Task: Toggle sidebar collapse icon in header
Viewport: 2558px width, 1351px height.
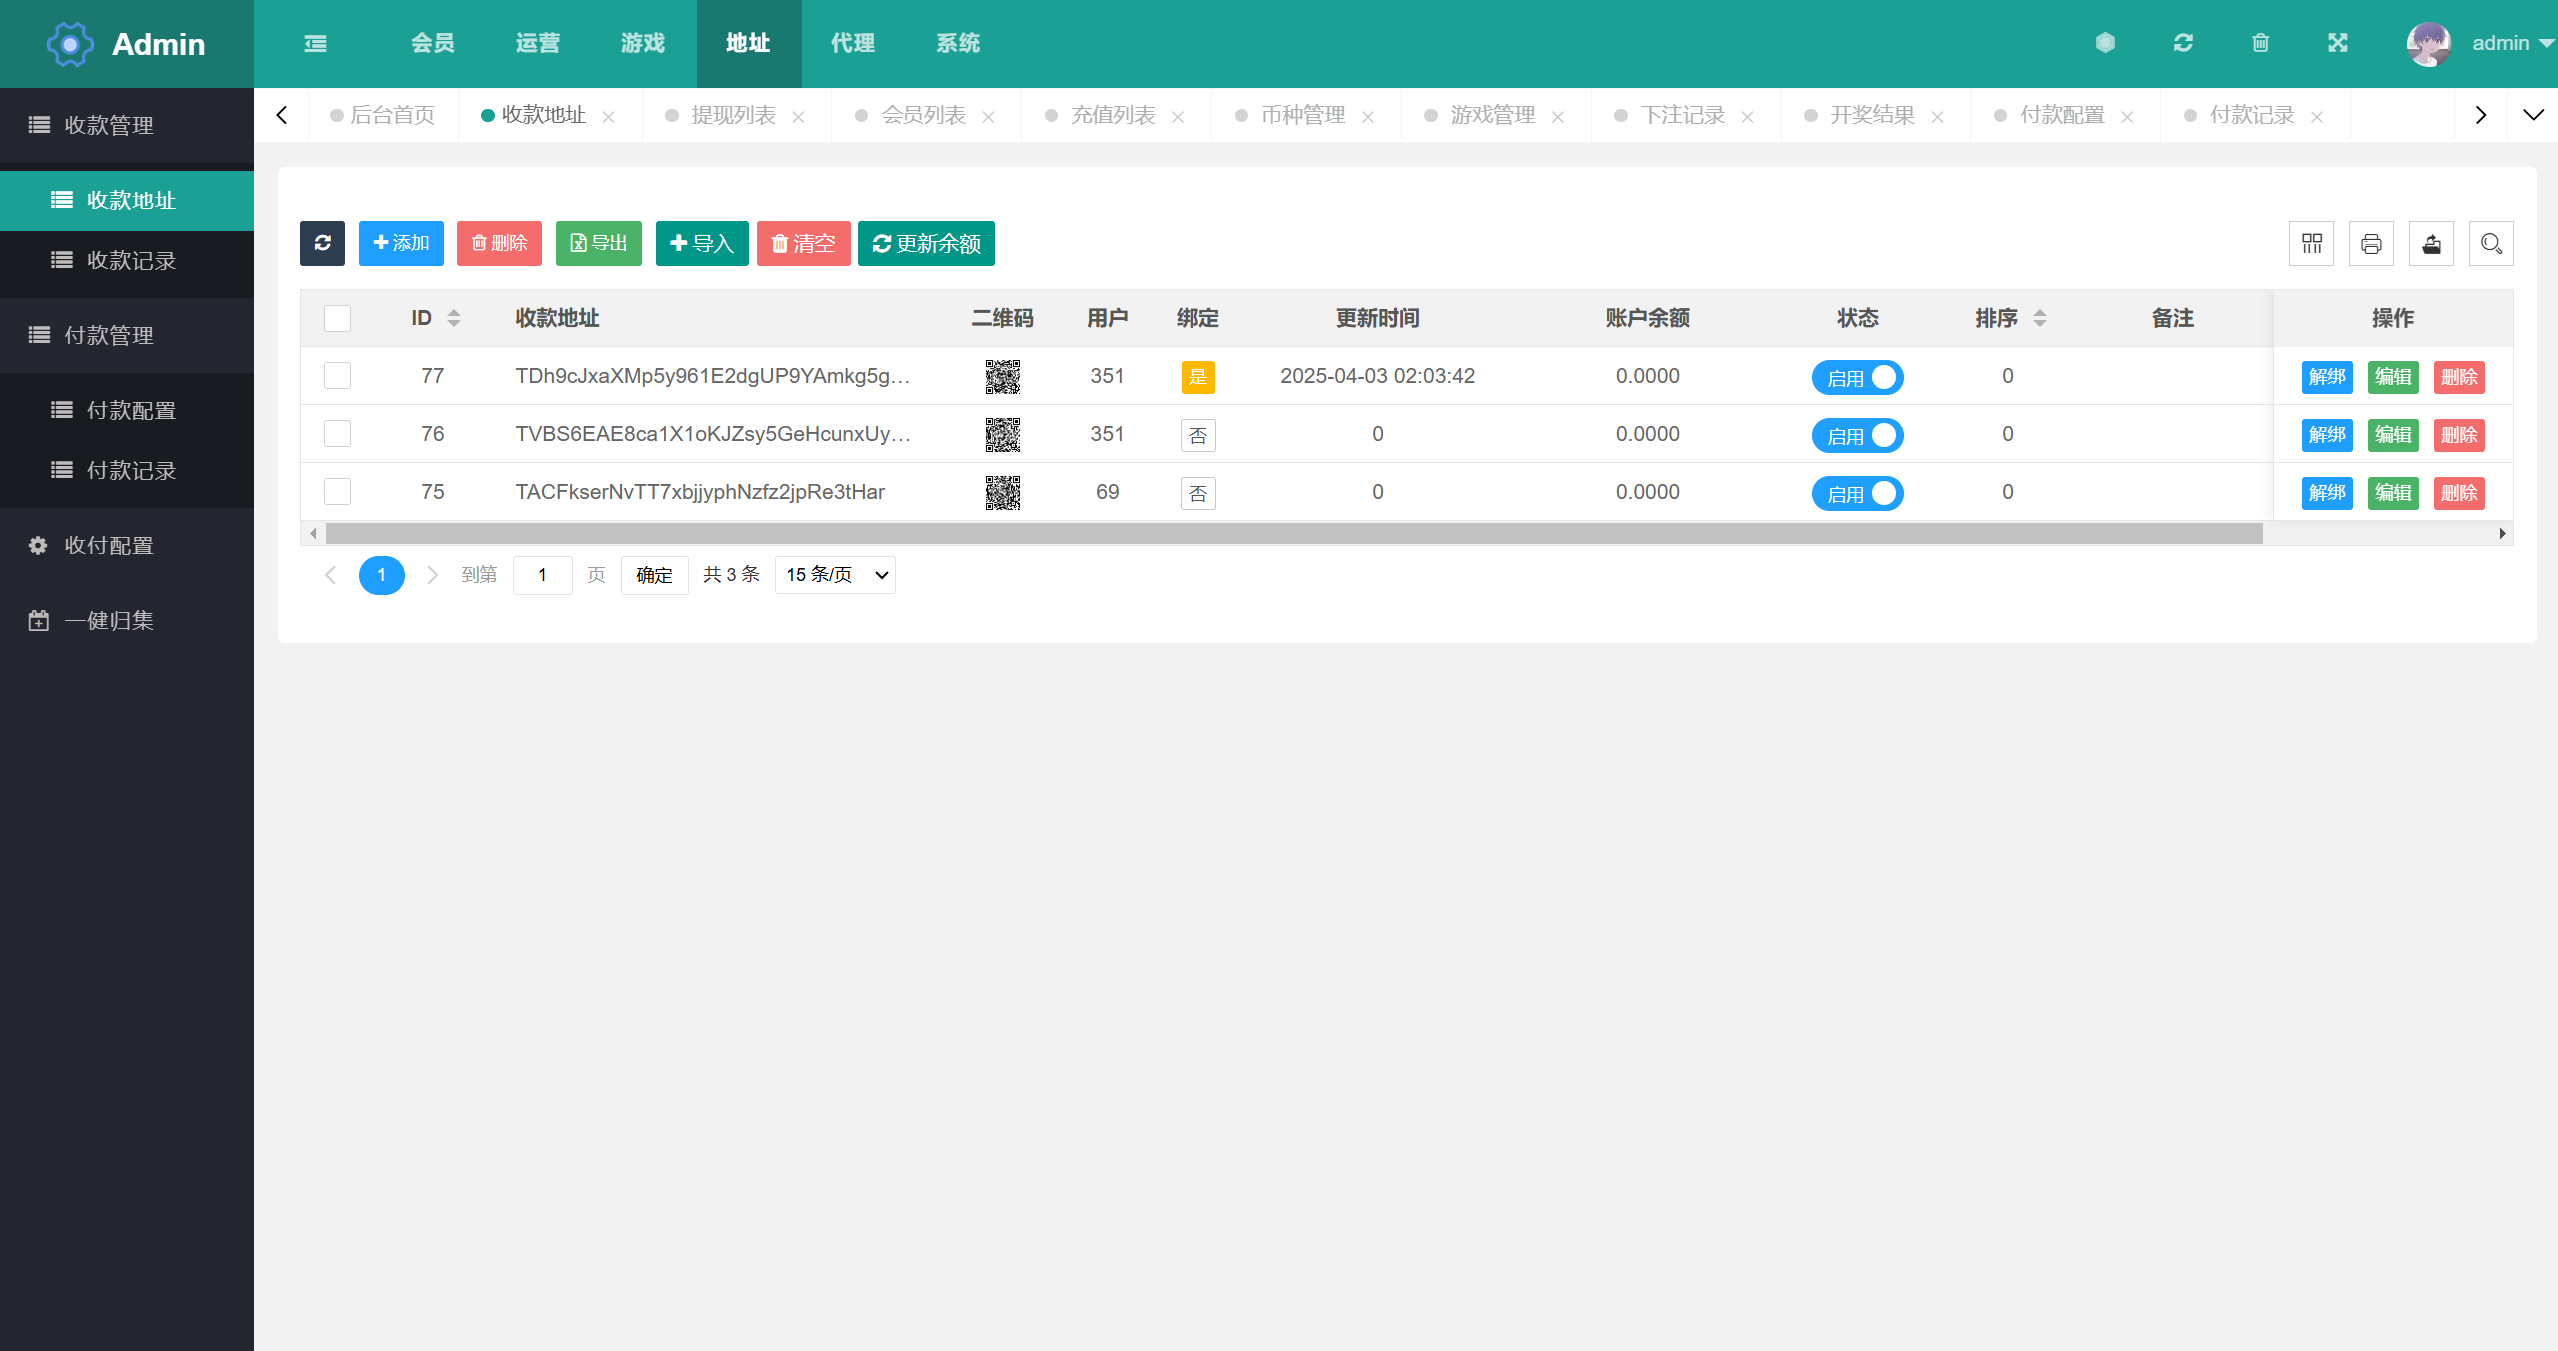Action: point(315,43)
